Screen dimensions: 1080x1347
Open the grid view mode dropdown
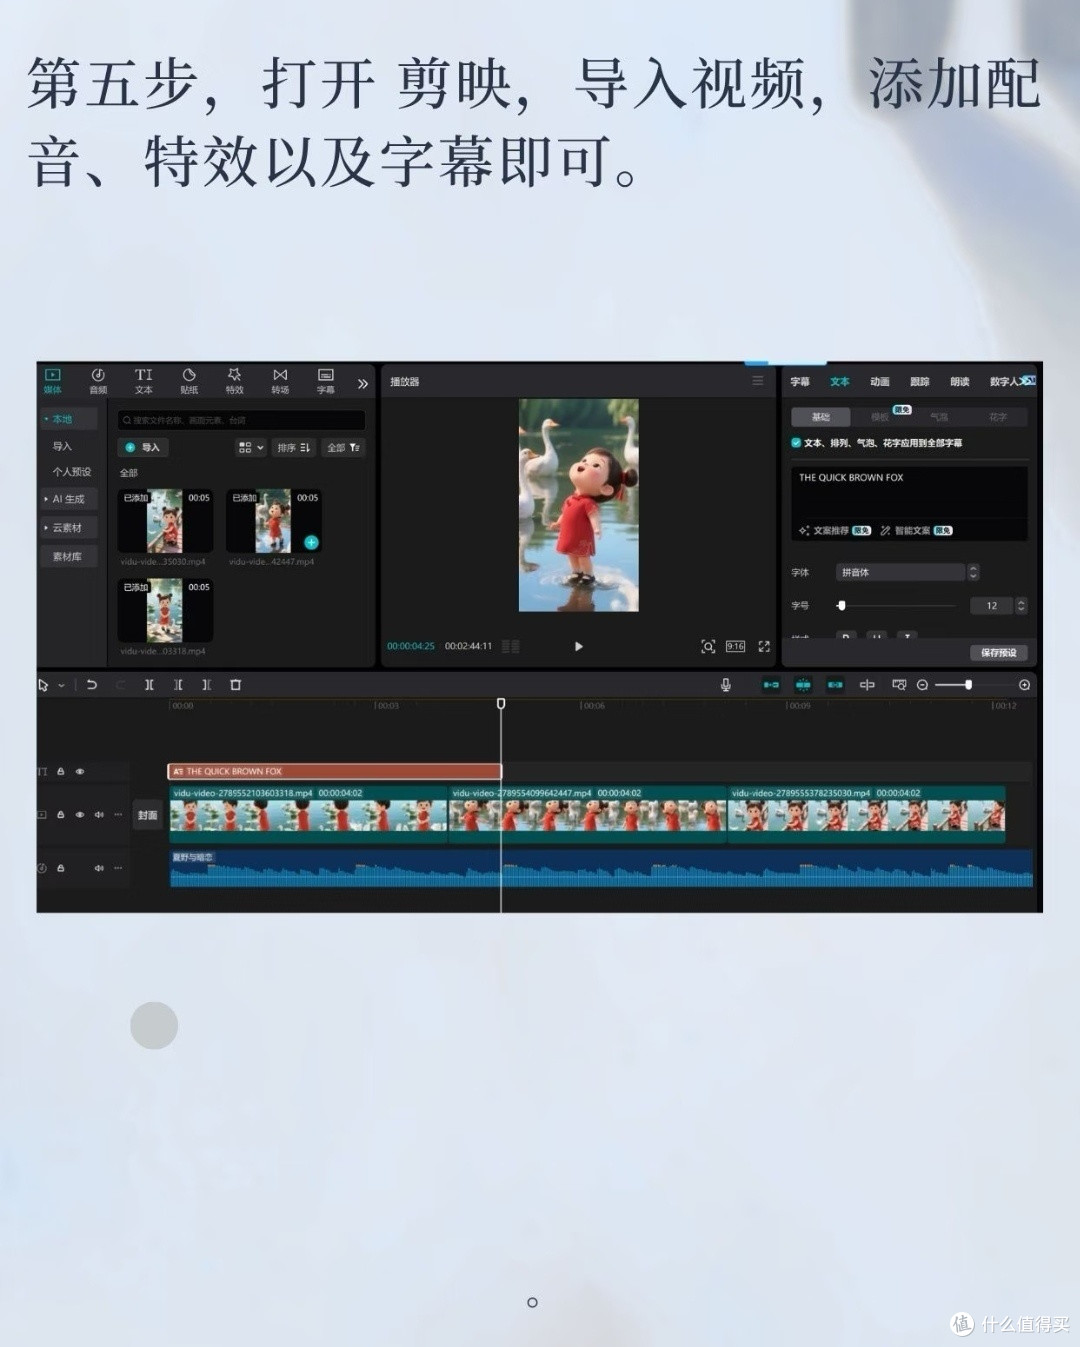[251, 447]
